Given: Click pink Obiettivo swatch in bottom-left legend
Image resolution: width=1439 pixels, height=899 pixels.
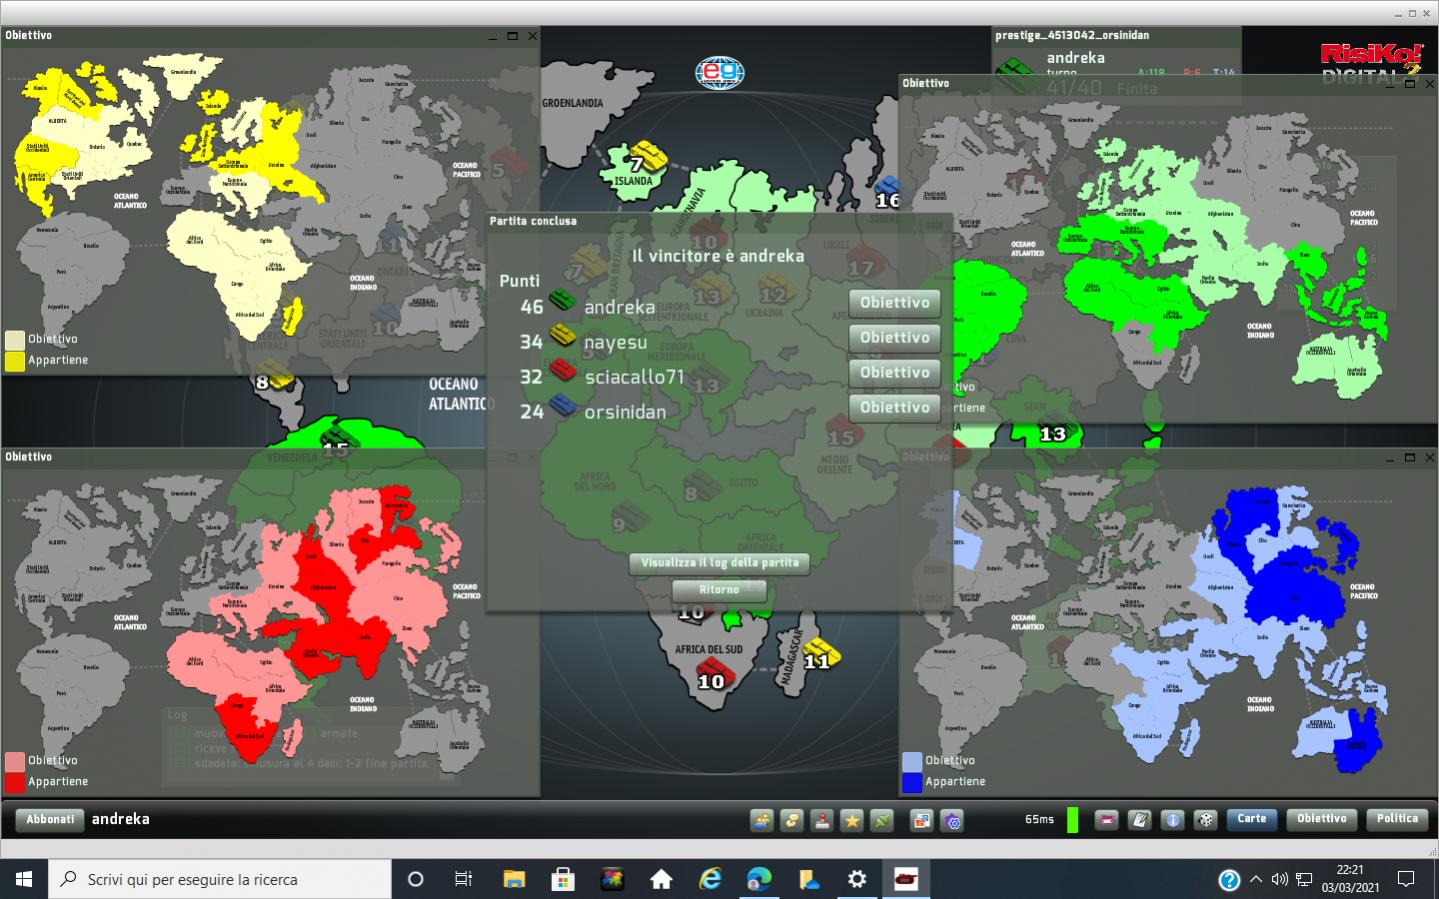Looking at the screenshot, I should tap(15, 761).
